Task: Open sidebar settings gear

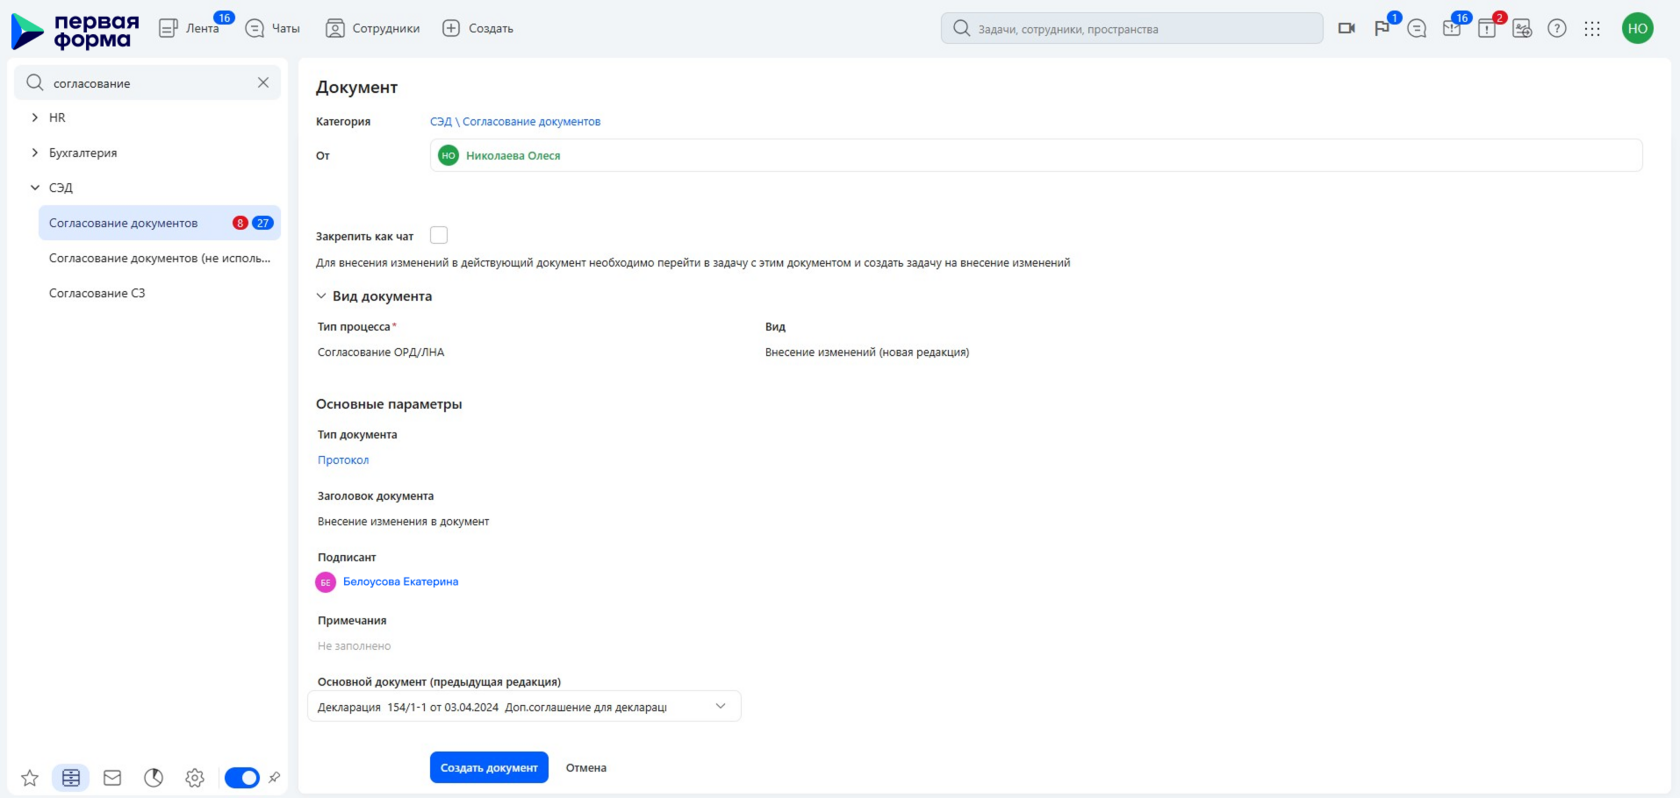Action: click(x=194, y=778)
